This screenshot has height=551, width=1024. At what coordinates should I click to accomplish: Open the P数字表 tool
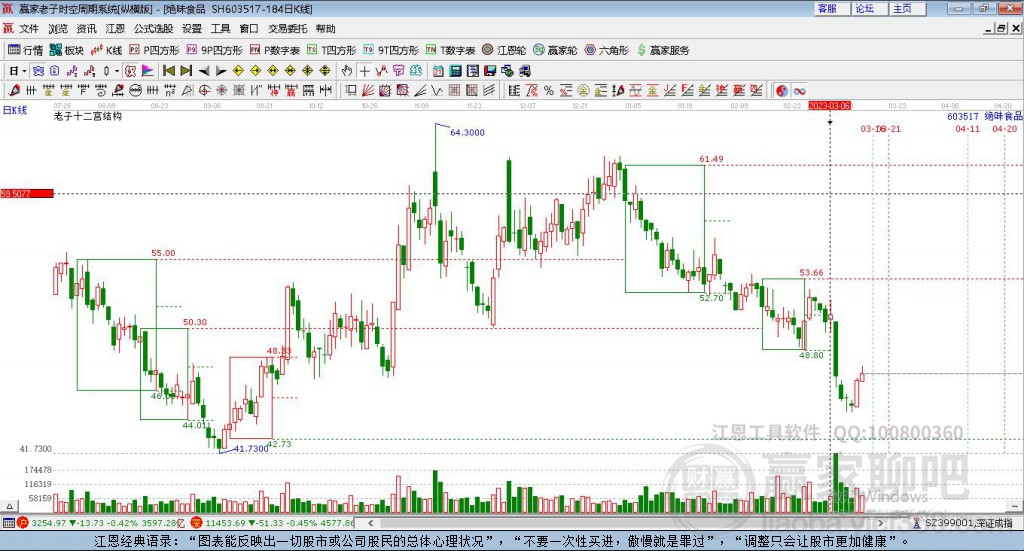[x=275, y=50]
